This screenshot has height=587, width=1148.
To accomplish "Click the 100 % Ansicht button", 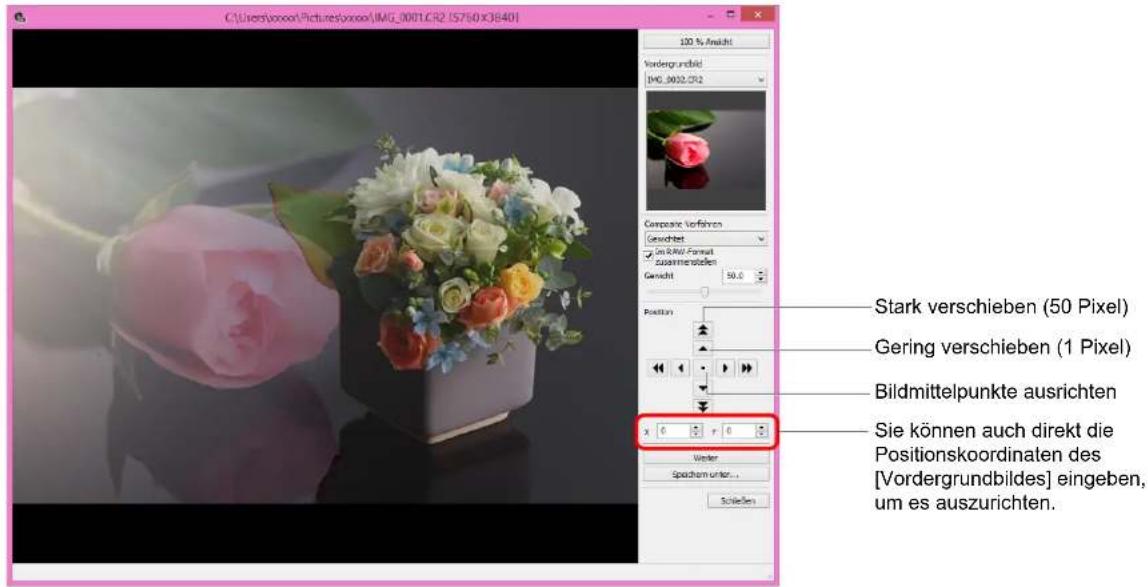I will [x=705, y=42].
